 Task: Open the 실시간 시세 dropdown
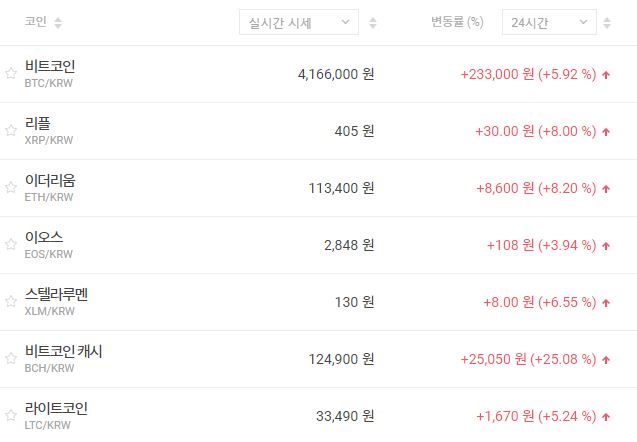298,23
